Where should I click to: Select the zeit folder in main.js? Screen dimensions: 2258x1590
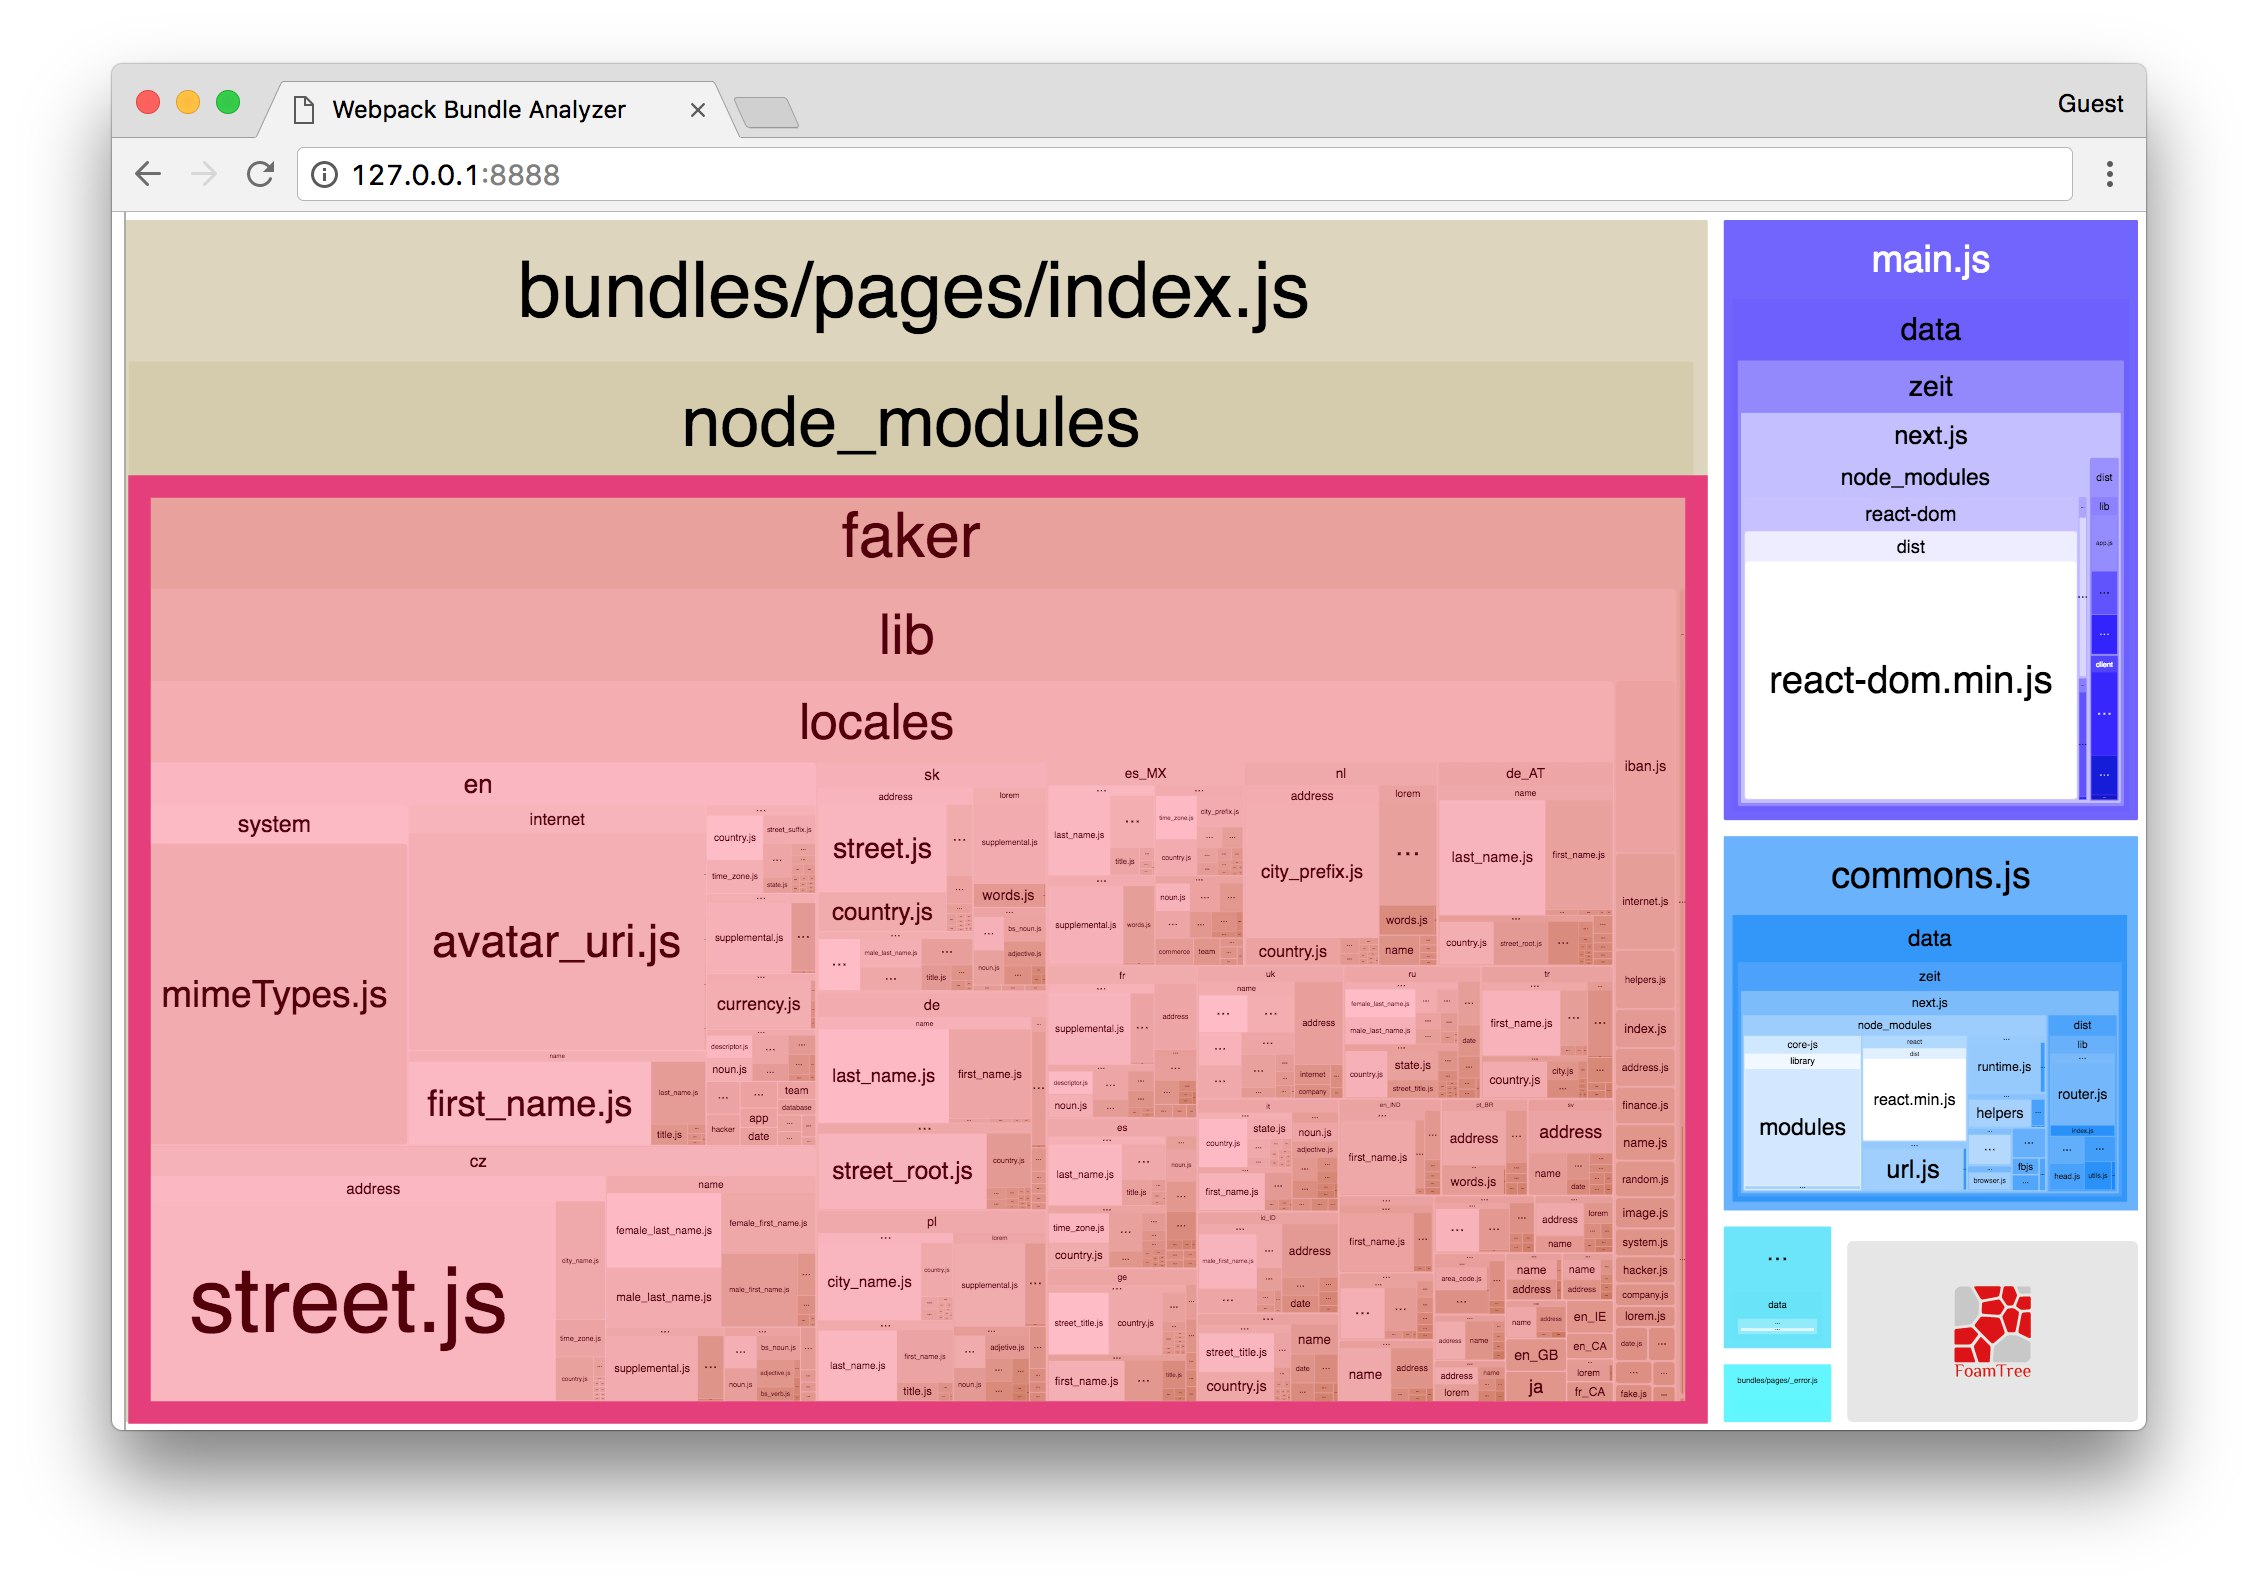coord(1930,386)
